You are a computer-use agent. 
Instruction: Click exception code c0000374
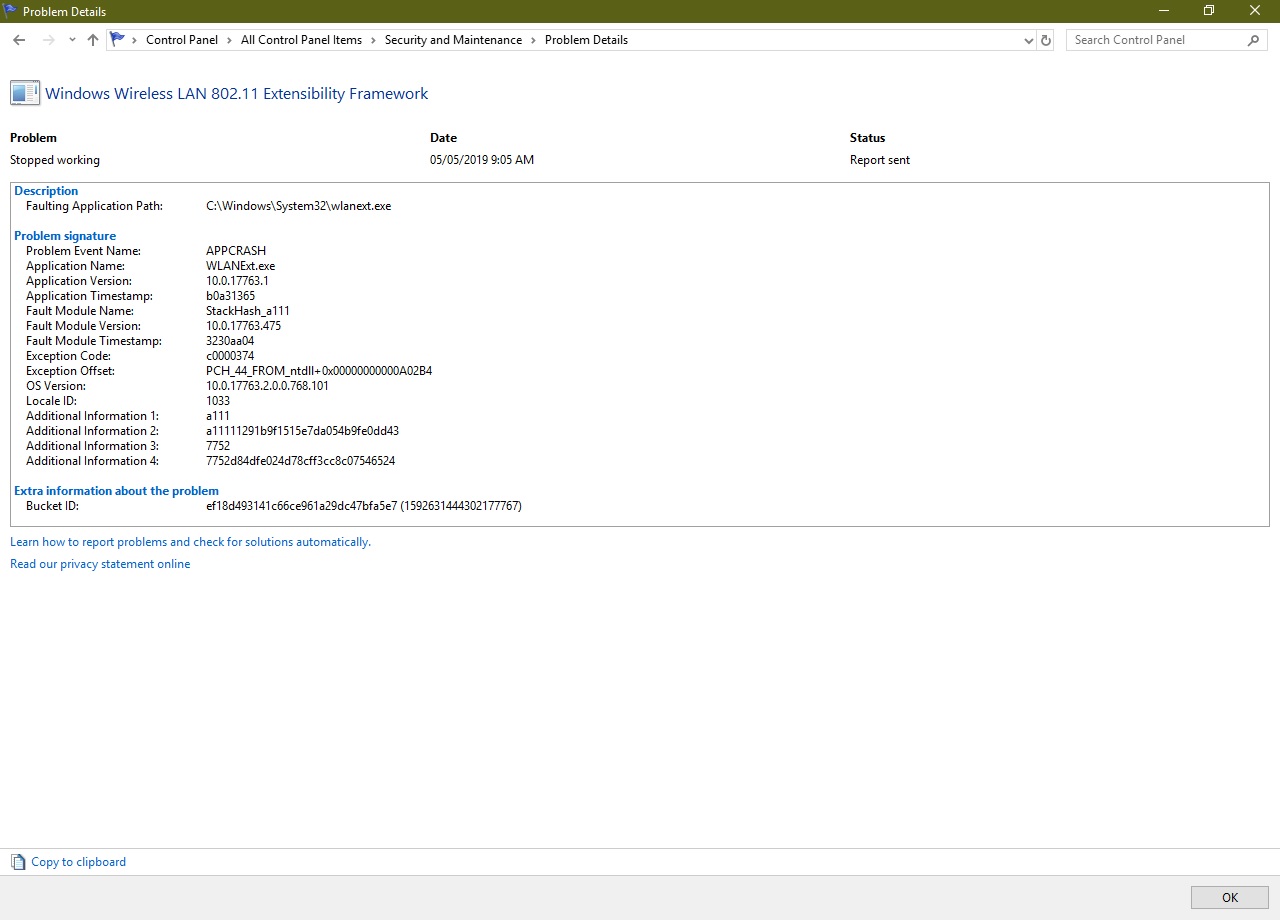230,356
